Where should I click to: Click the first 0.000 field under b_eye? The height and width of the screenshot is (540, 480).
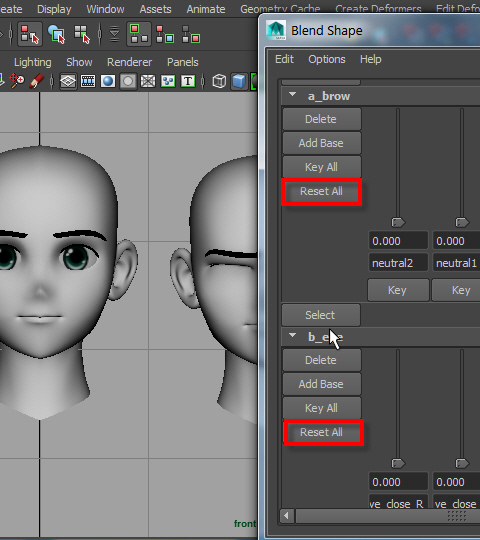398,482
